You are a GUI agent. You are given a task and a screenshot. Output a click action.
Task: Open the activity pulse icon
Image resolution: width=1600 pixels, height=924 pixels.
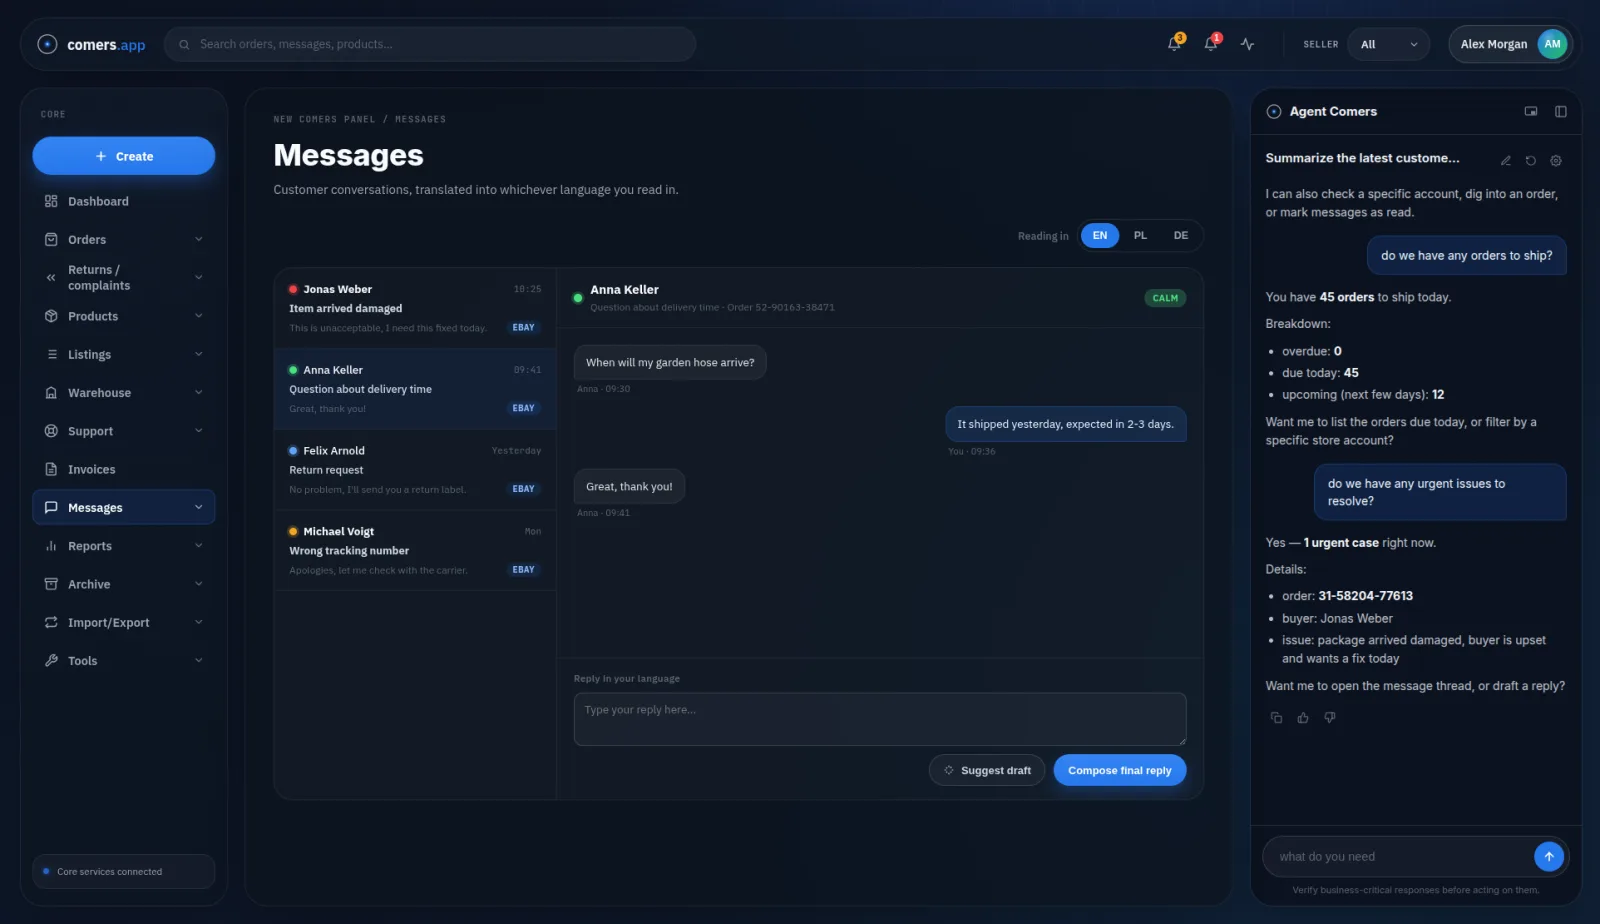click(1247, 44)
